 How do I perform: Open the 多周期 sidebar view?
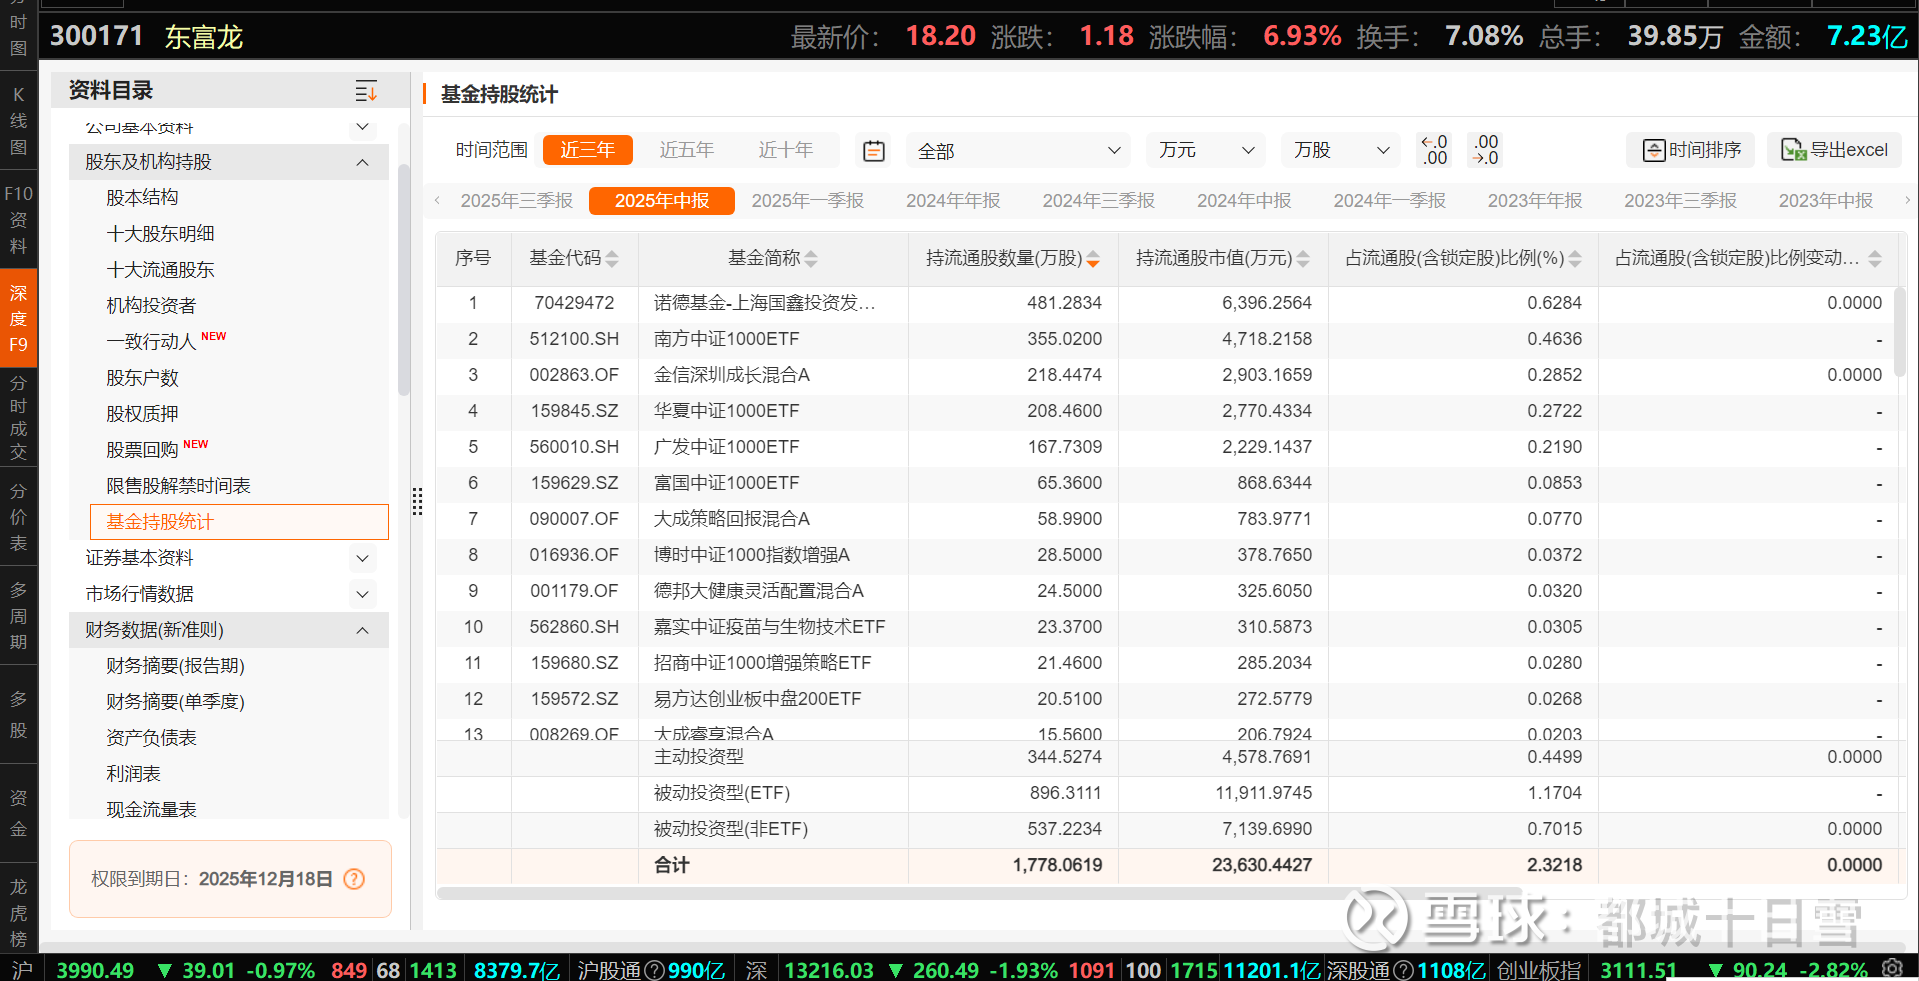(x=18, y=616)
